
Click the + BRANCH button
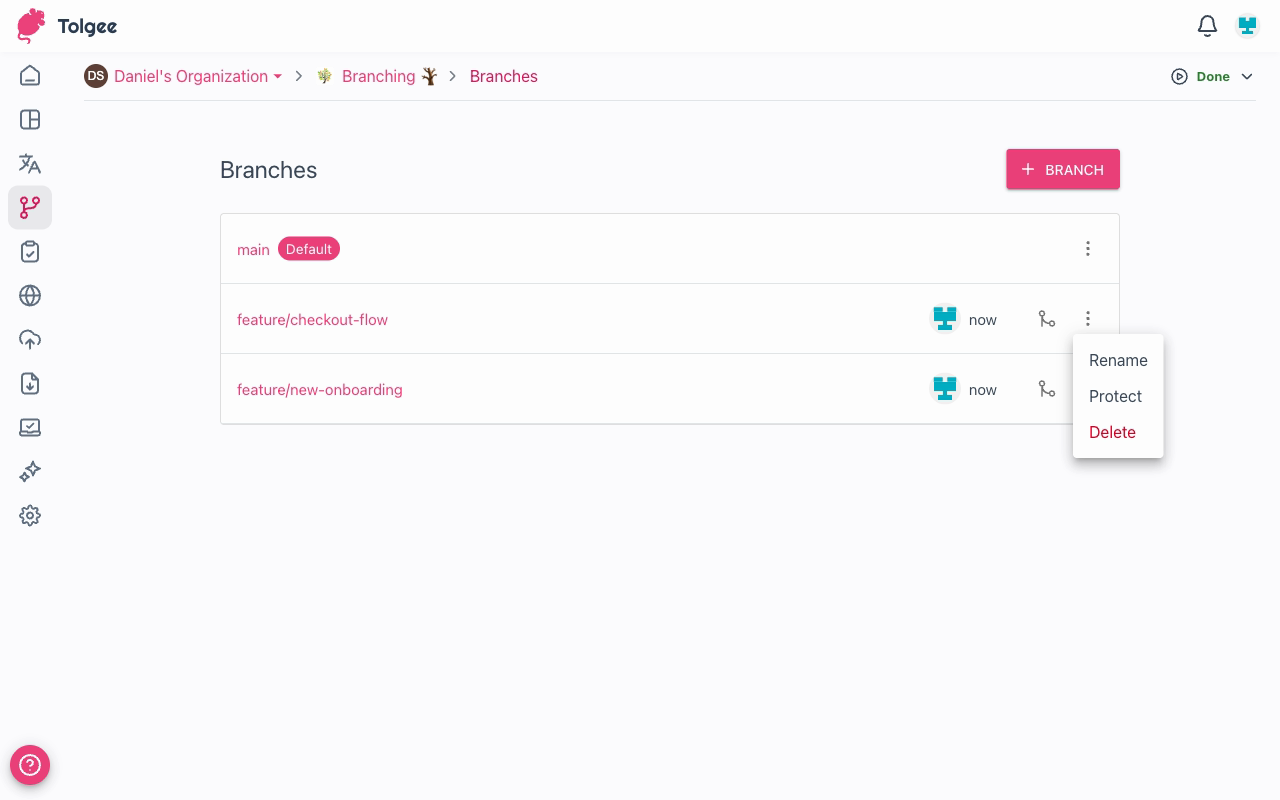click(x=1063, y=169)
